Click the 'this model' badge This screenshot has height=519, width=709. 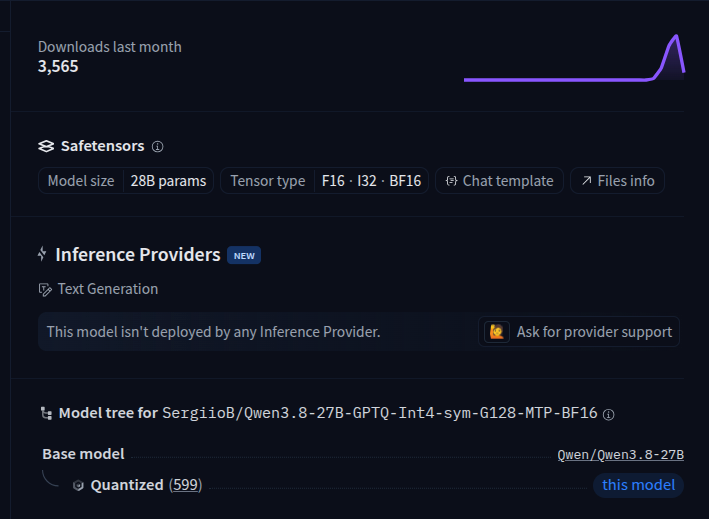638,485
